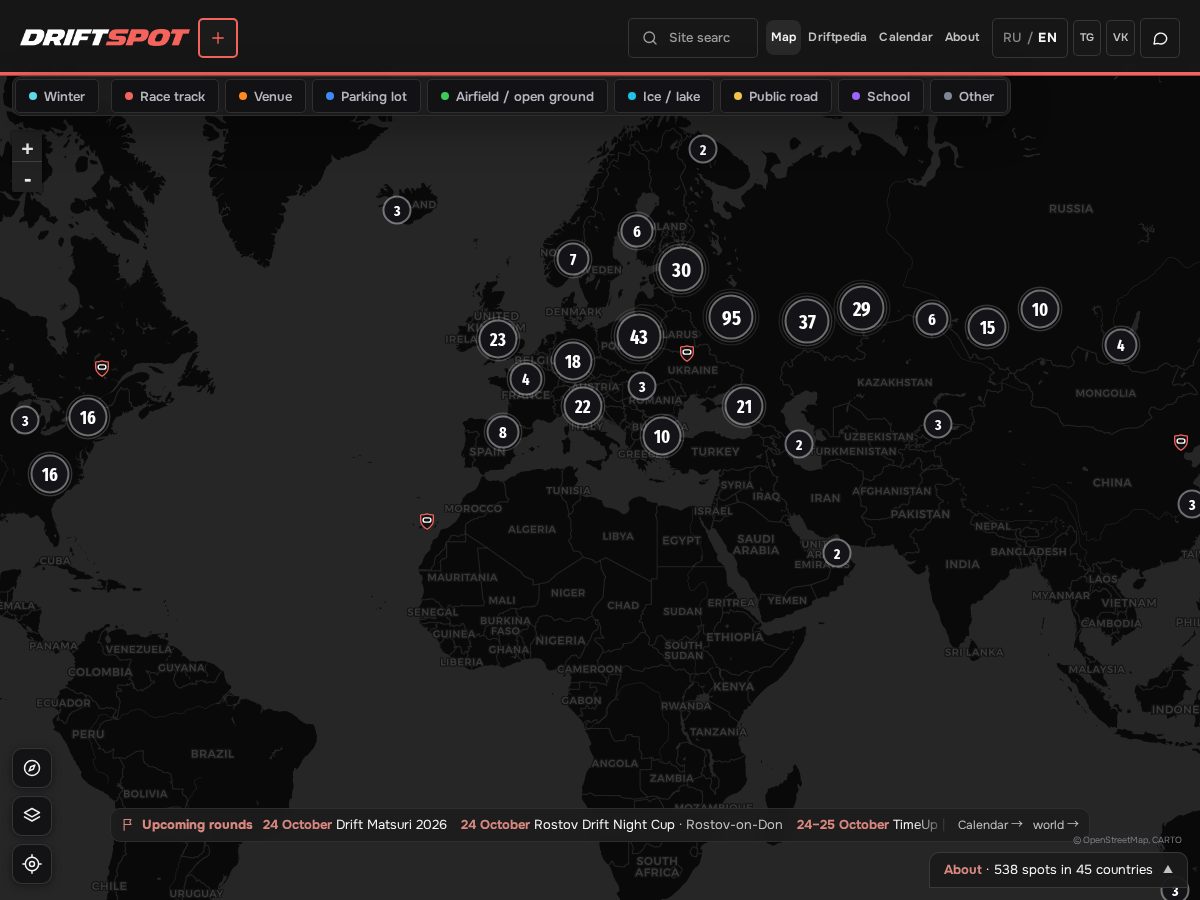The image size is (1200, 900).
Task: Open the 95-spot cluster
Action: point(731,318)
